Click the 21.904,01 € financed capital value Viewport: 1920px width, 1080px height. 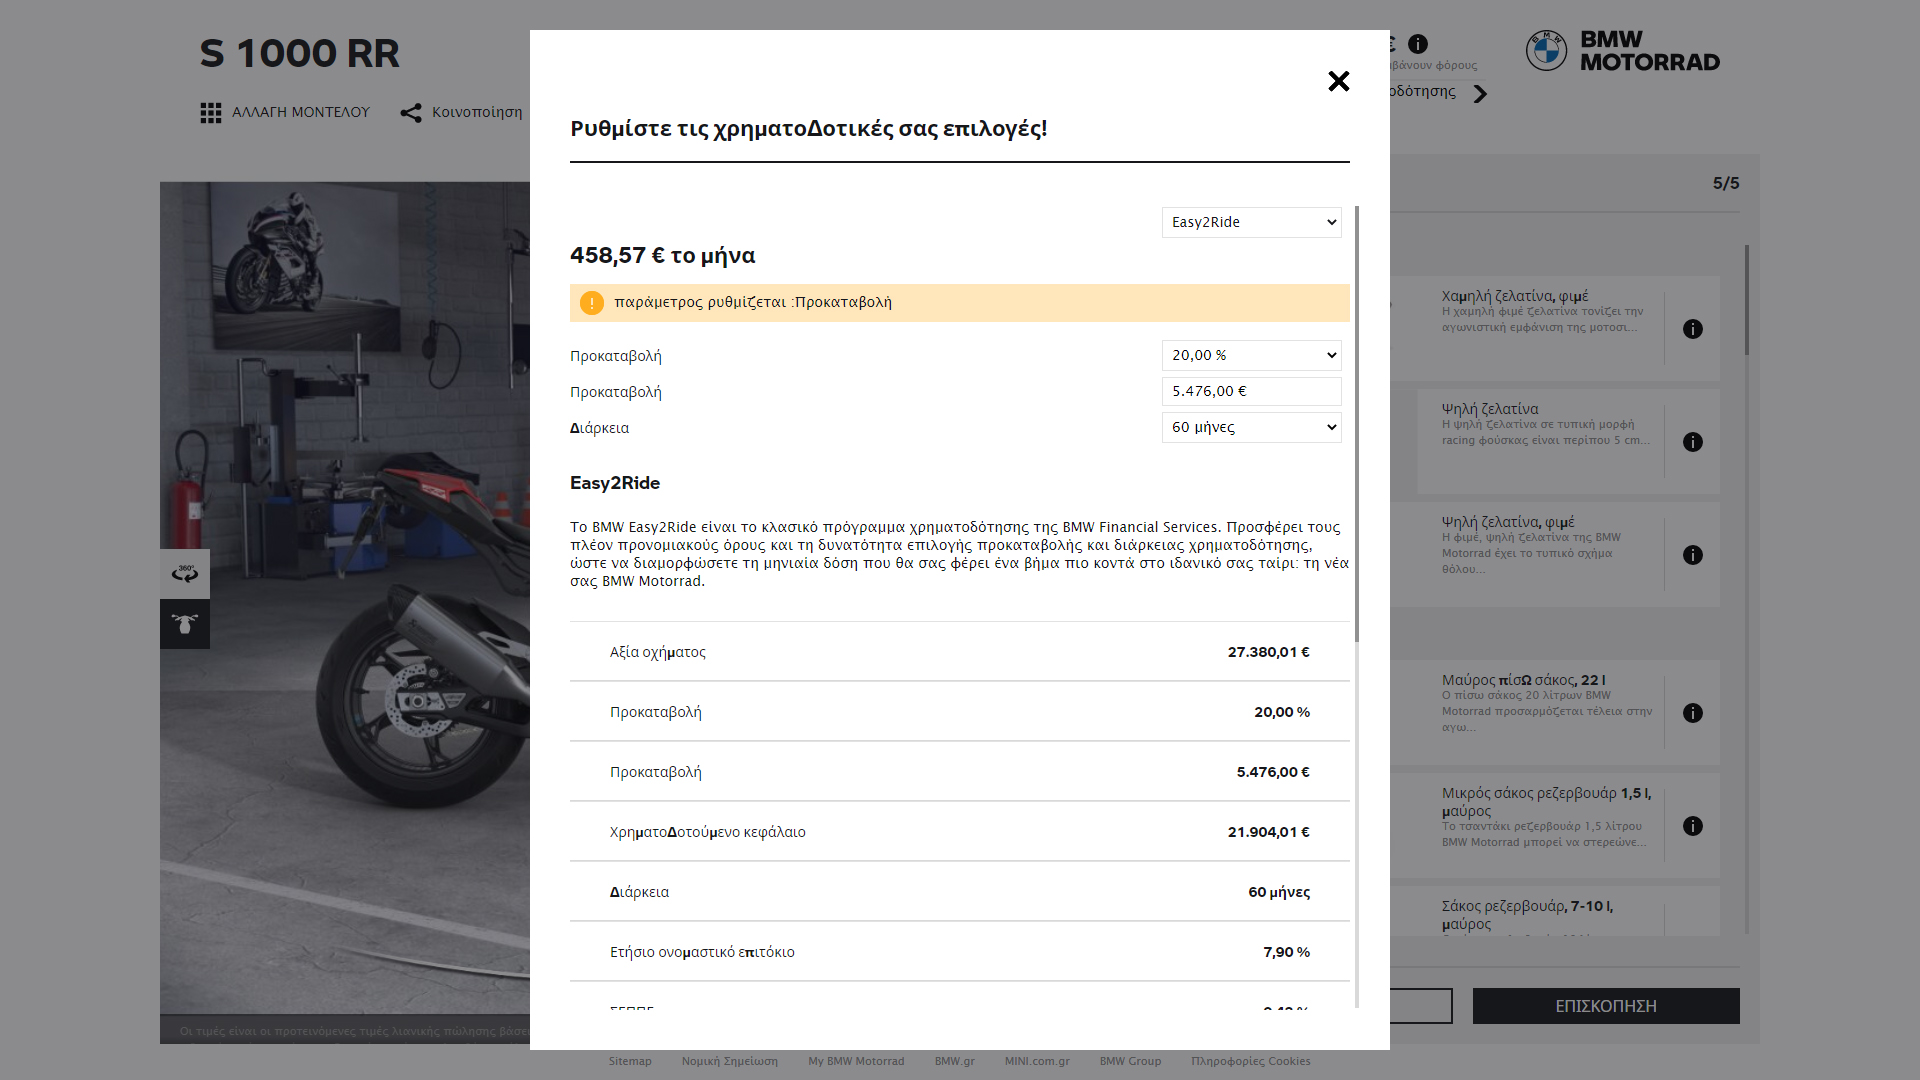click(1269, 832)
